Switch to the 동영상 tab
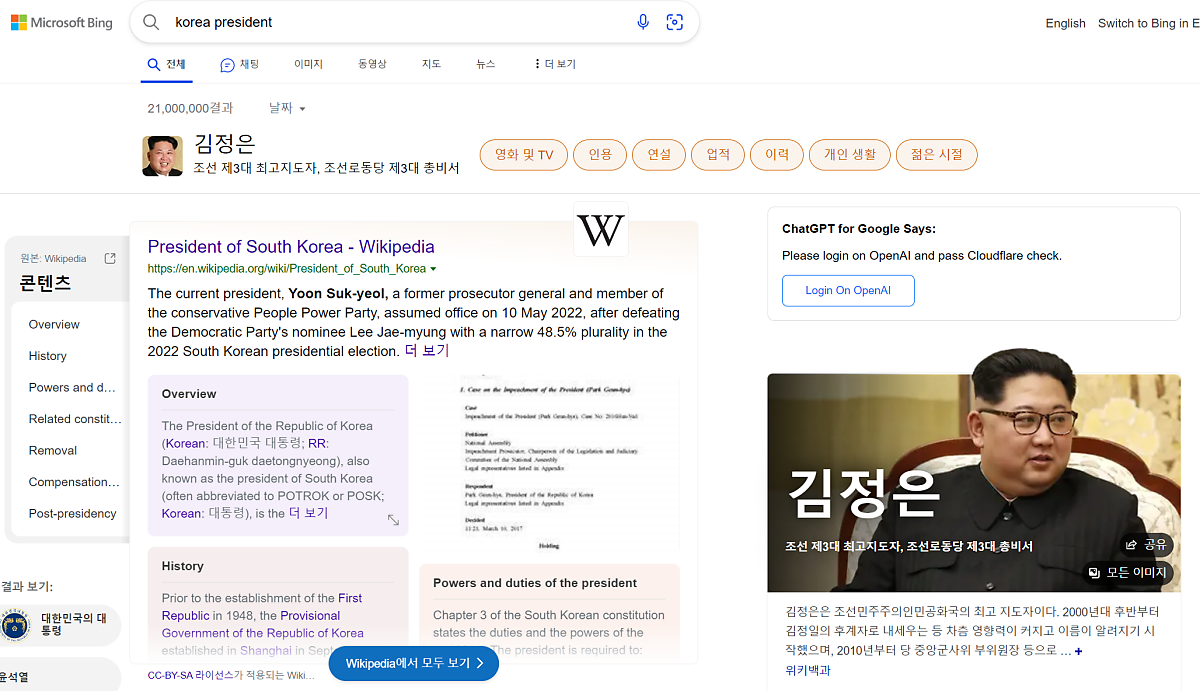 coord(372,64)
